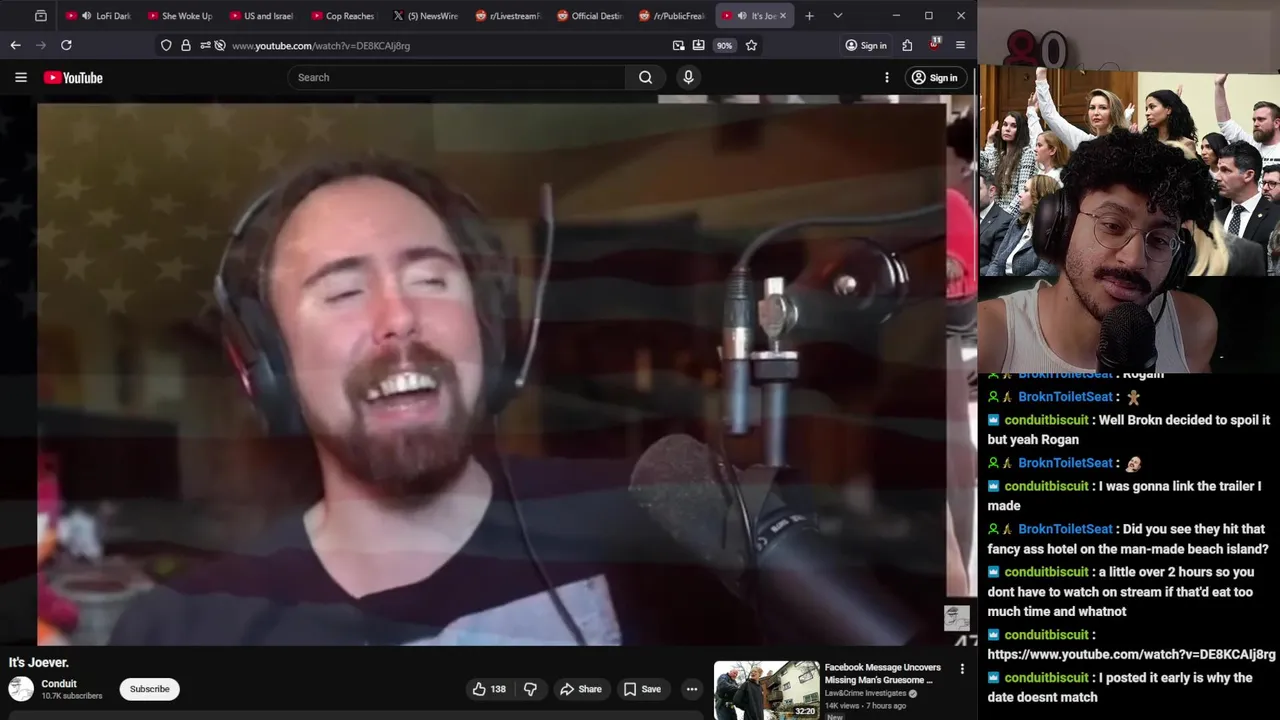Click conduitbiscuit name on trailer message
Image resolution: width=1280 pixels, height=720 pixels.
point(1046,486)
